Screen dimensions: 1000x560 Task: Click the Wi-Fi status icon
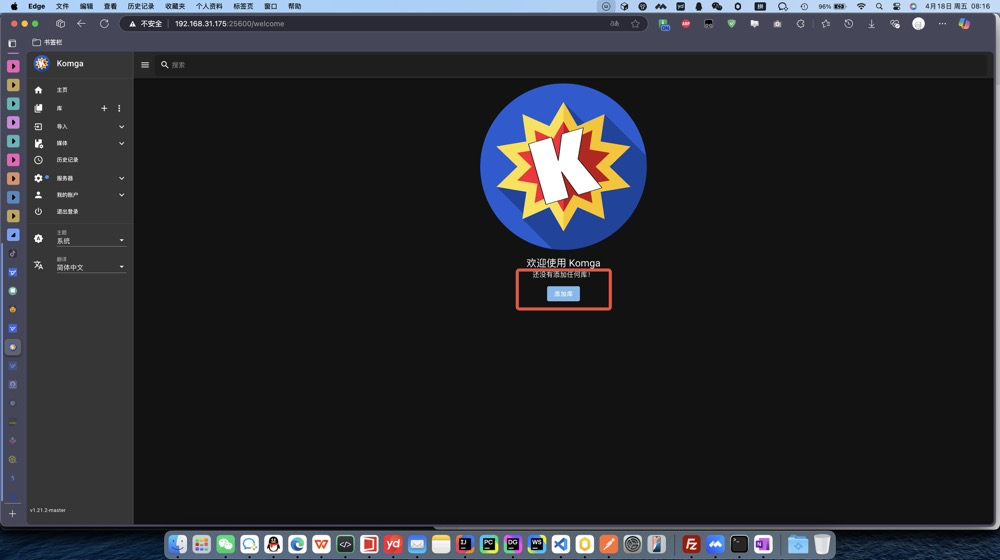[x=861, y=6]
